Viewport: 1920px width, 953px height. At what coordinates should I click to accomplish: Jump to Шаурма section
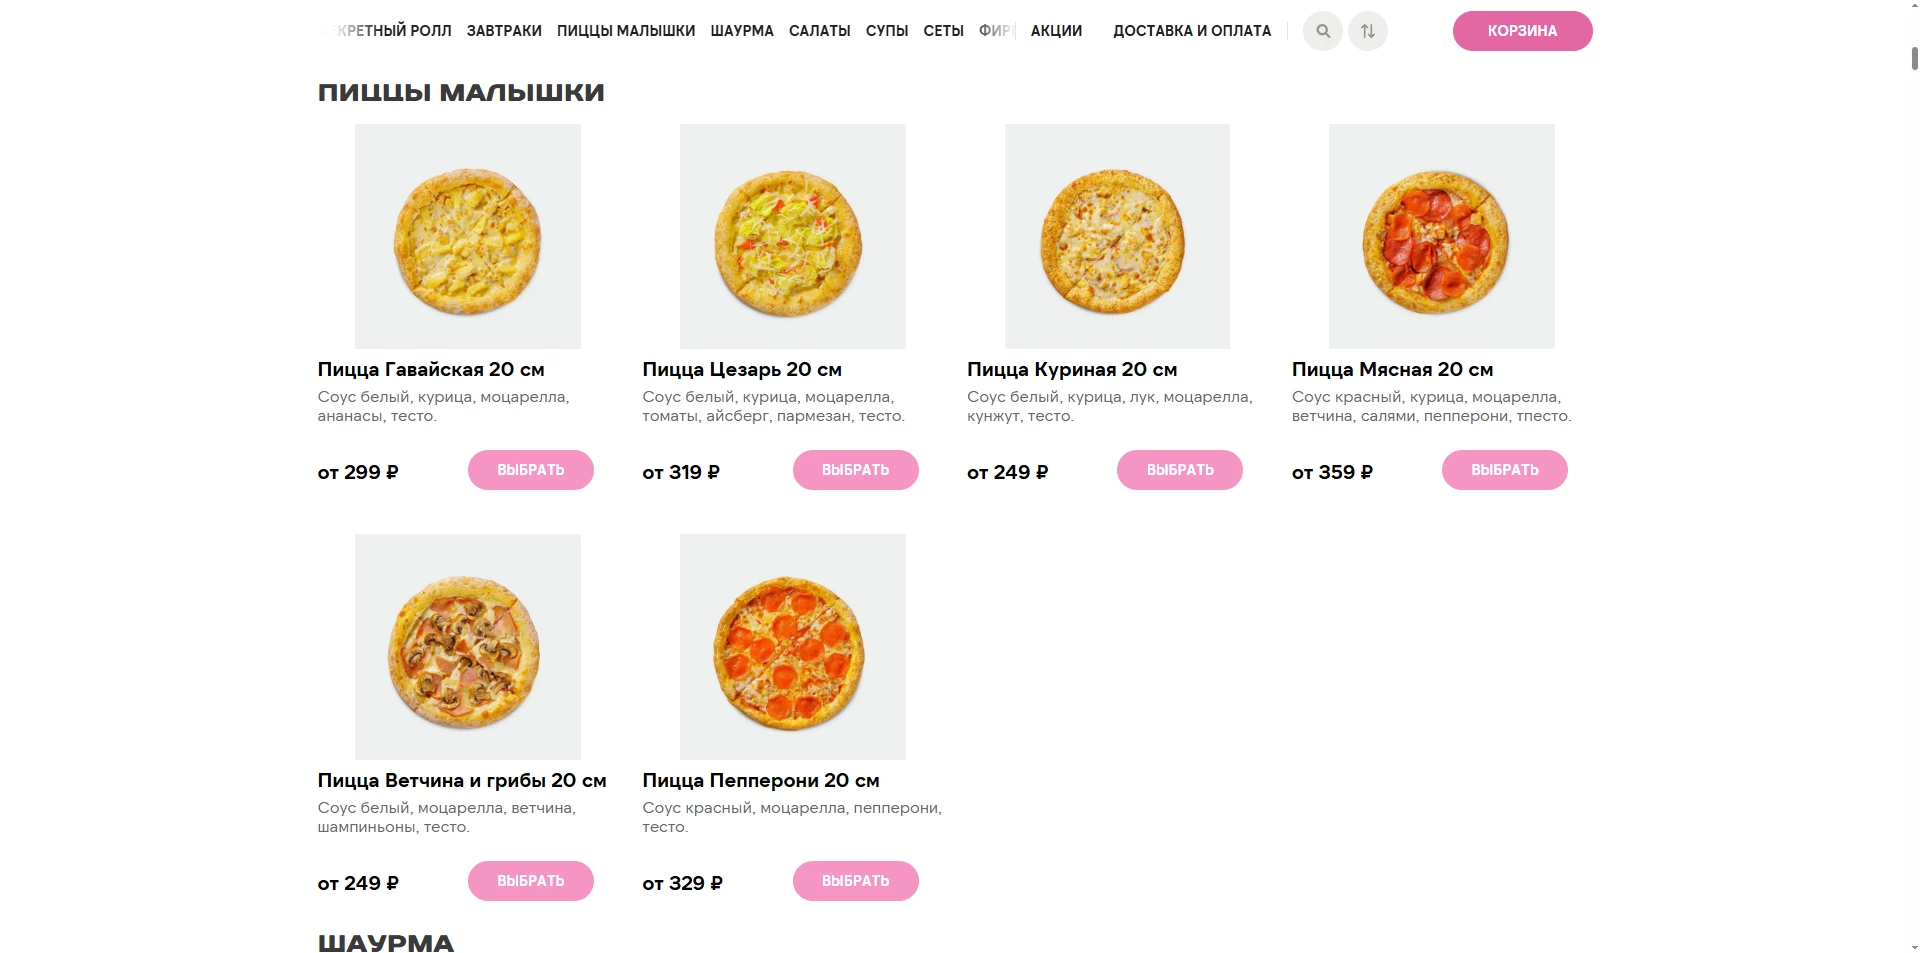(742, 31)
